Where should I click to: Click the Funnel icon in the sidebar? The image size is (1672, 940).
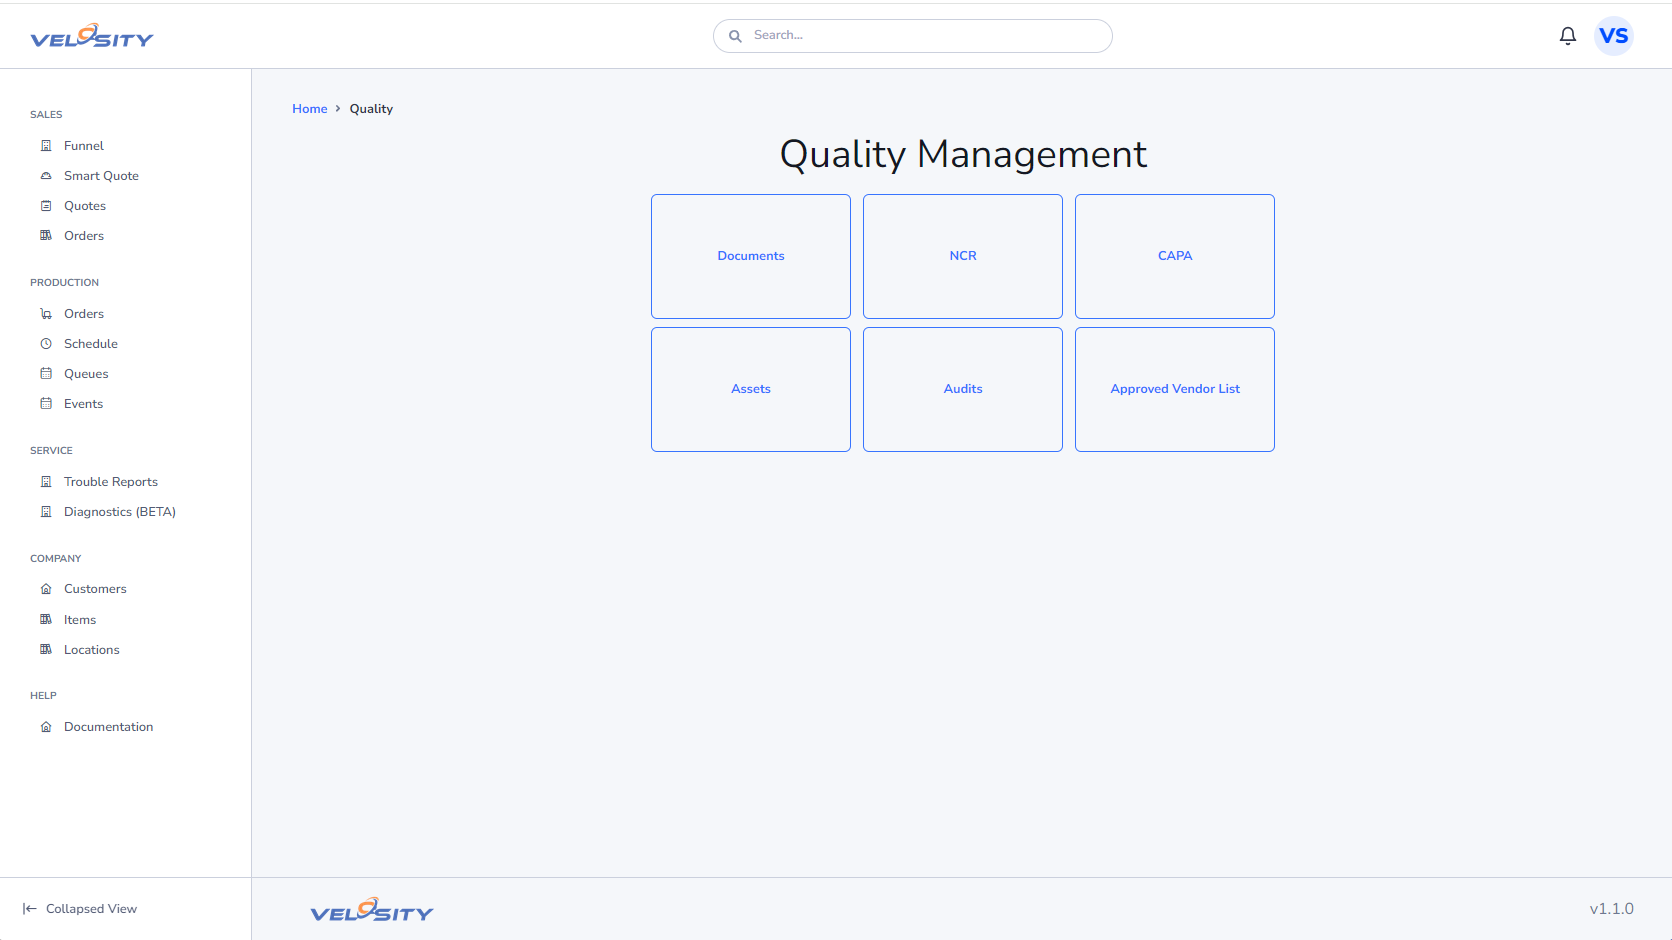(46, 146)
